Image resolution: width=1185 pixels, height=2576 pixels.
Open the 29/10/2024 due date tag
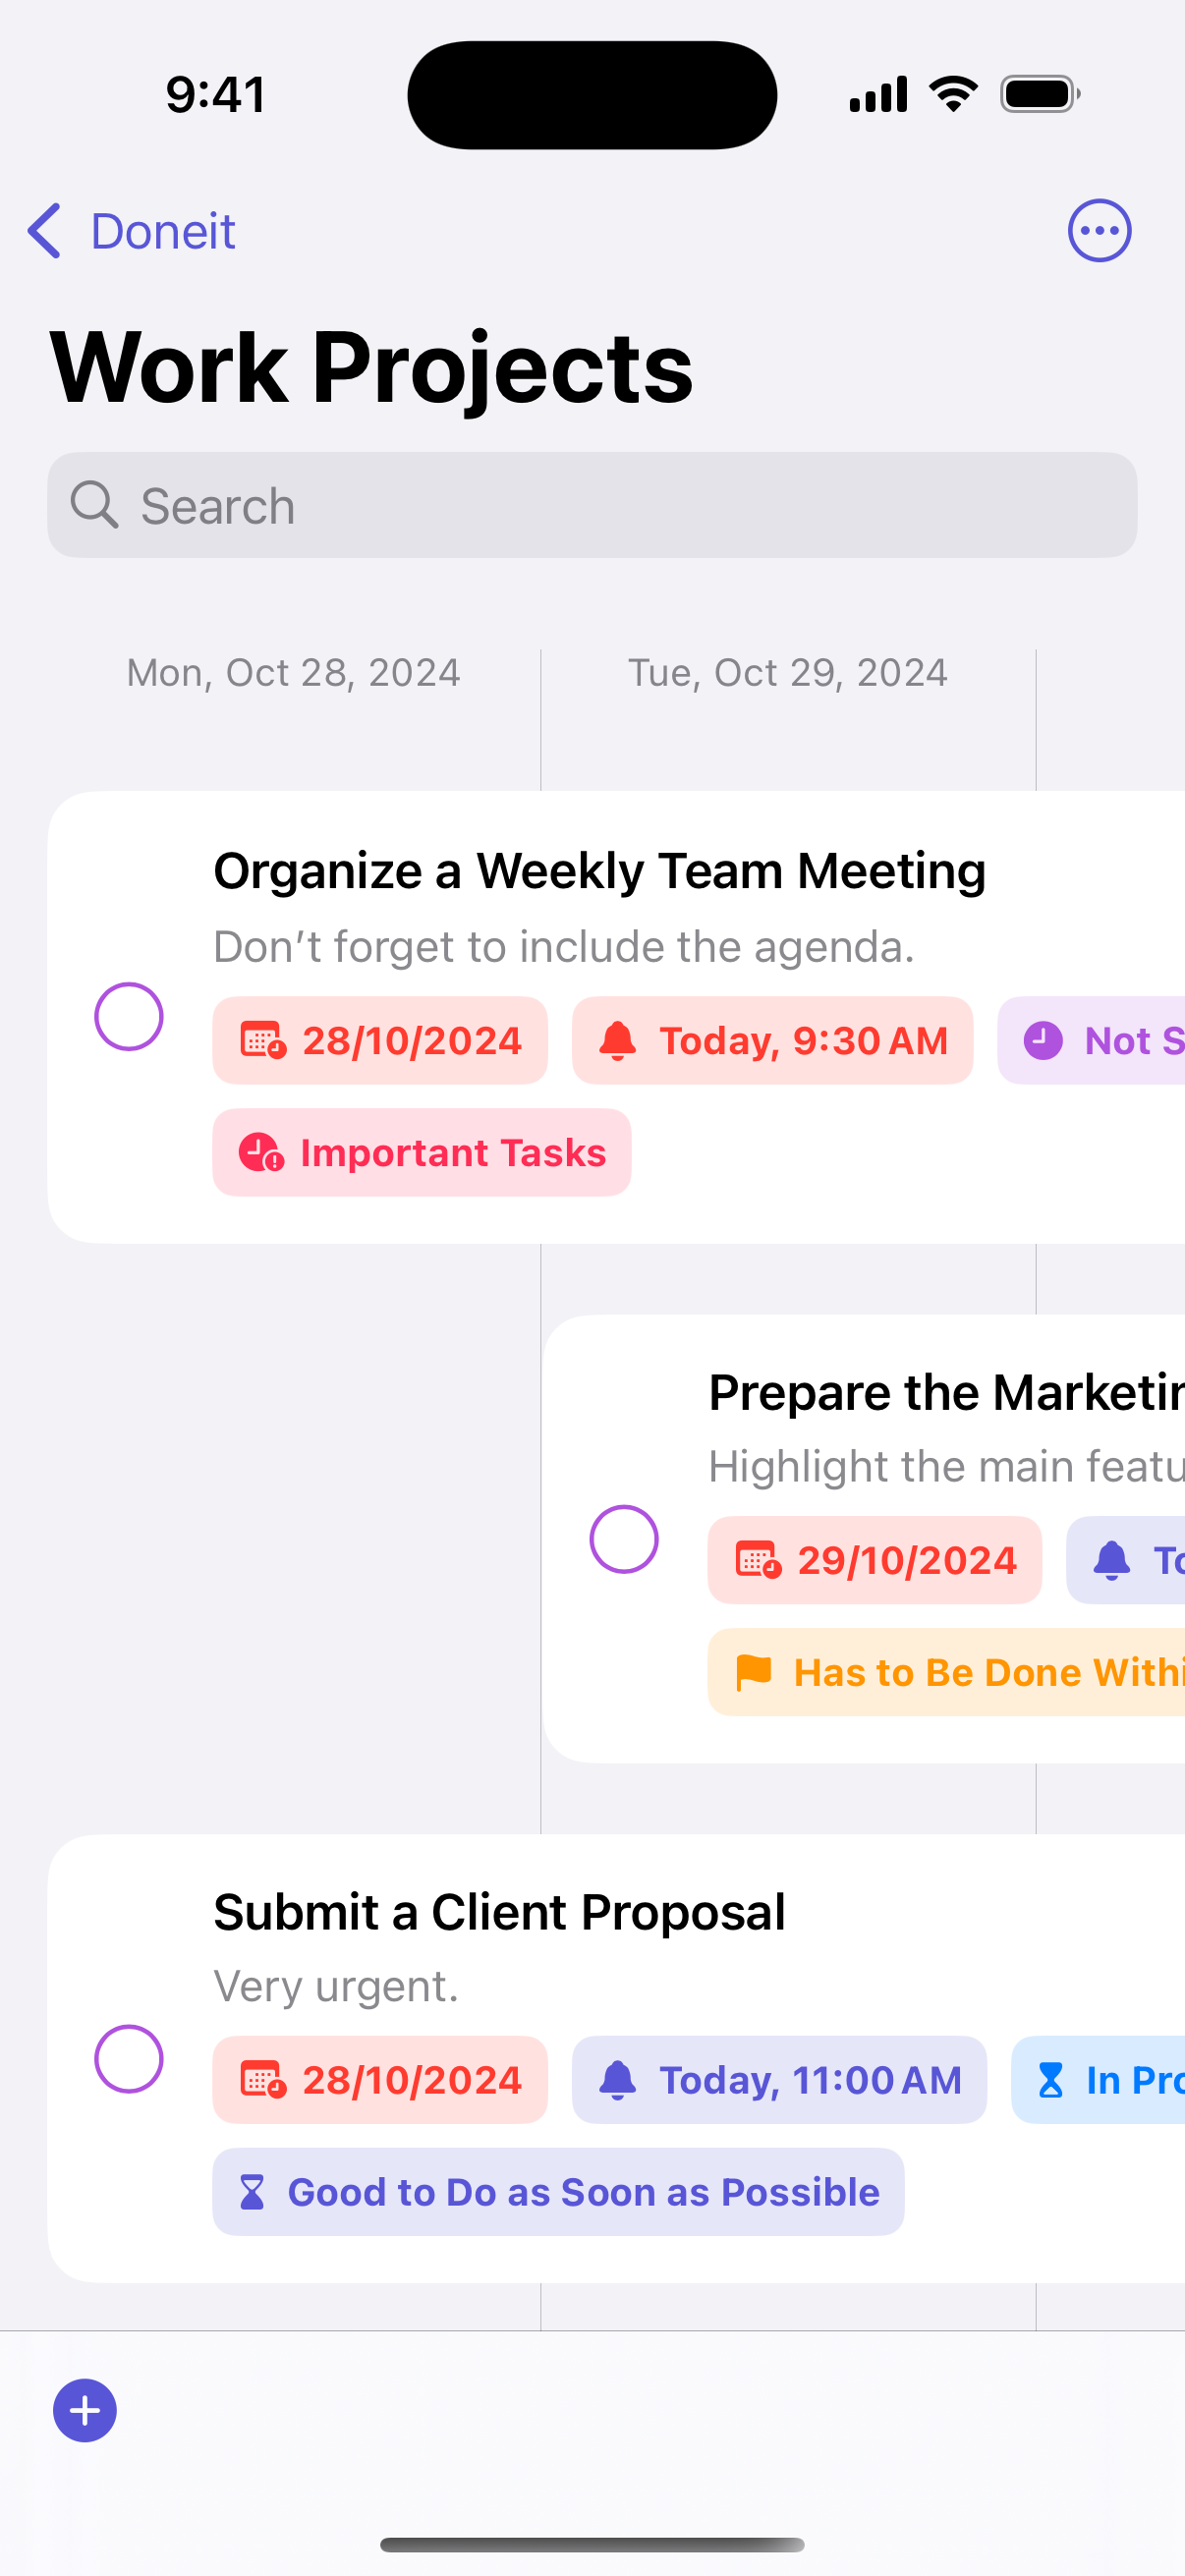coord(875,1560)
